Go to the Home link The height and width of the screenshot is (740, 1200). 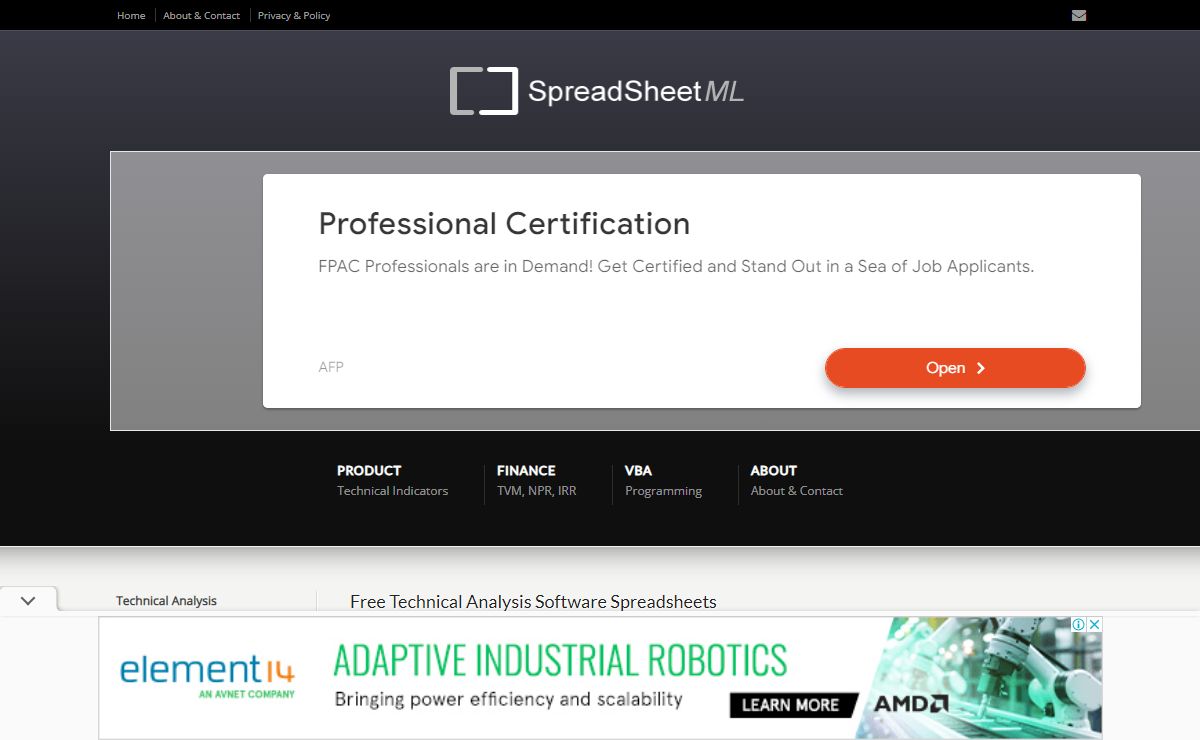coord(131,15)
